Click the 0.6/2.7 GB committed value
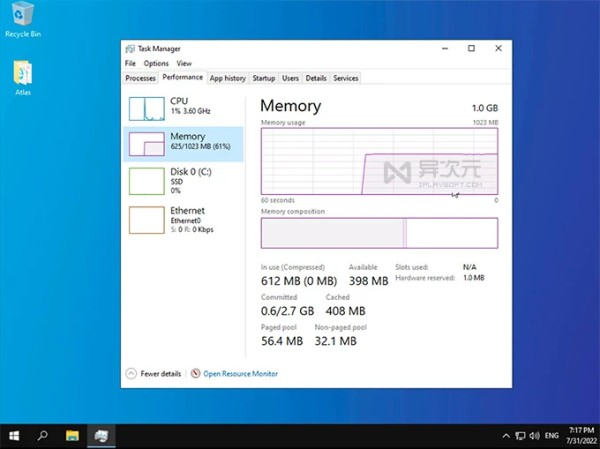The image size is (600, 449). (x=287, y=311)
